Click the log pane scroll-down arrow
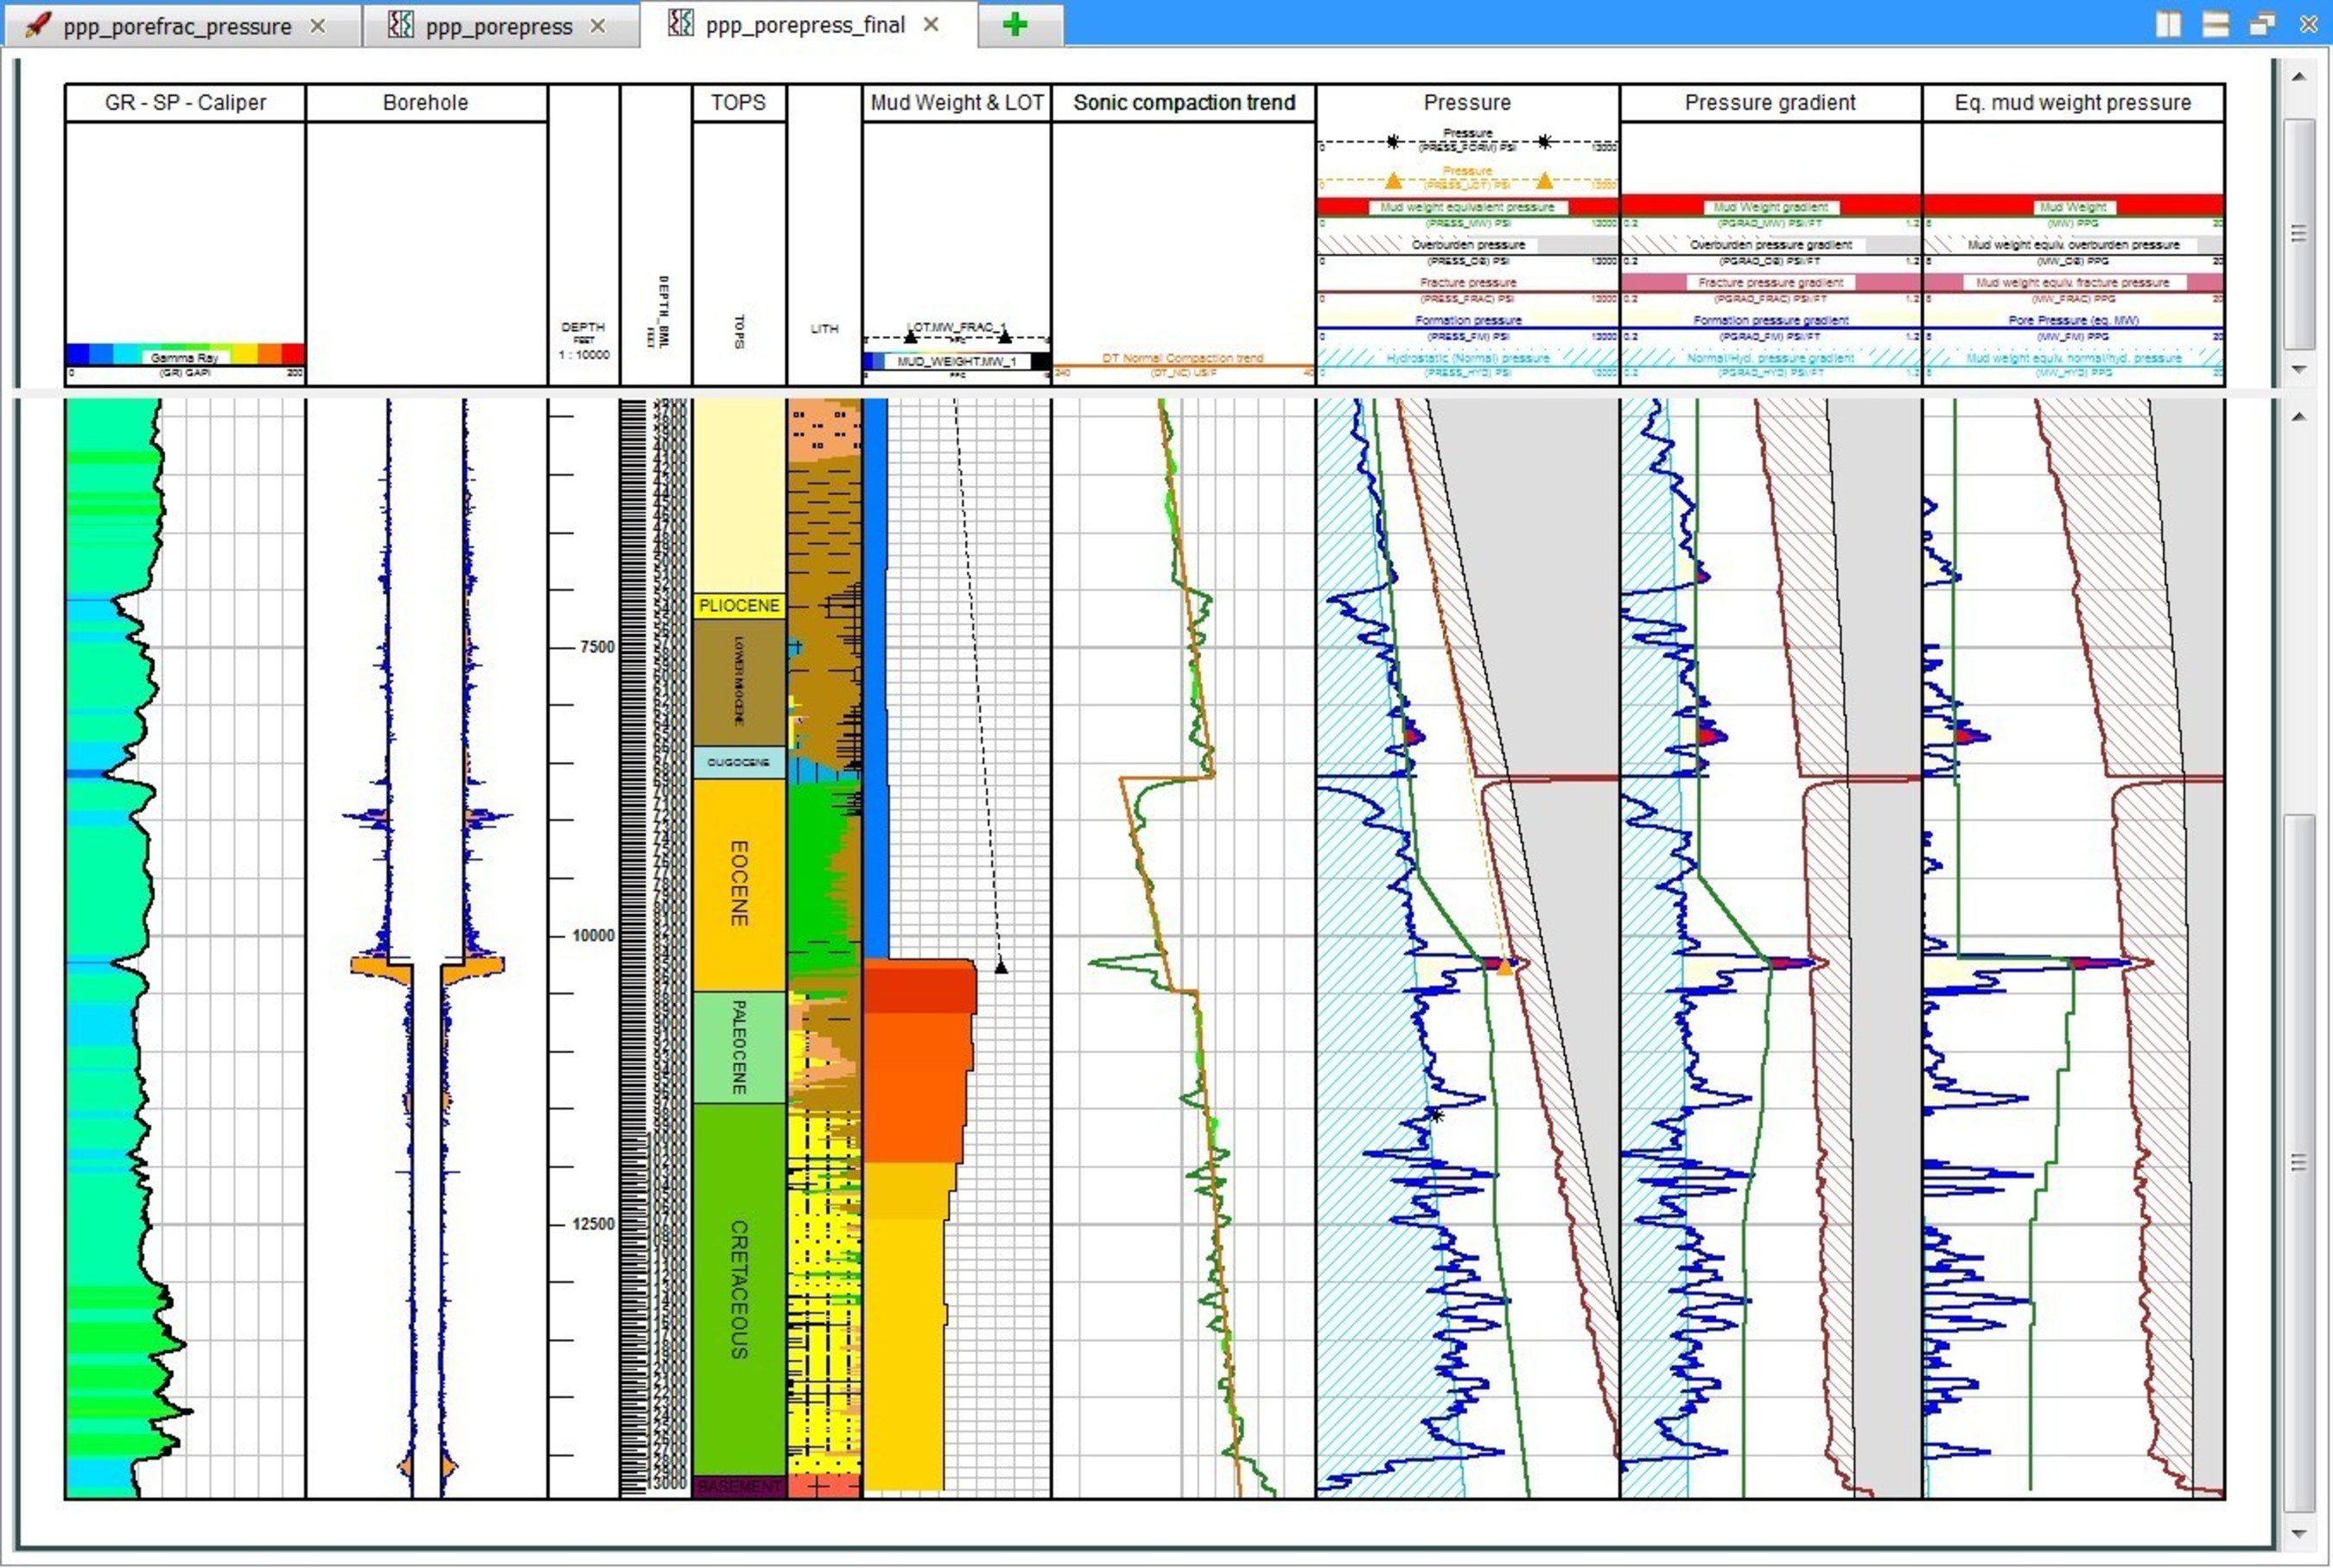This screenshot has height=1568, width=2333. click(x=2299, y=1533)
